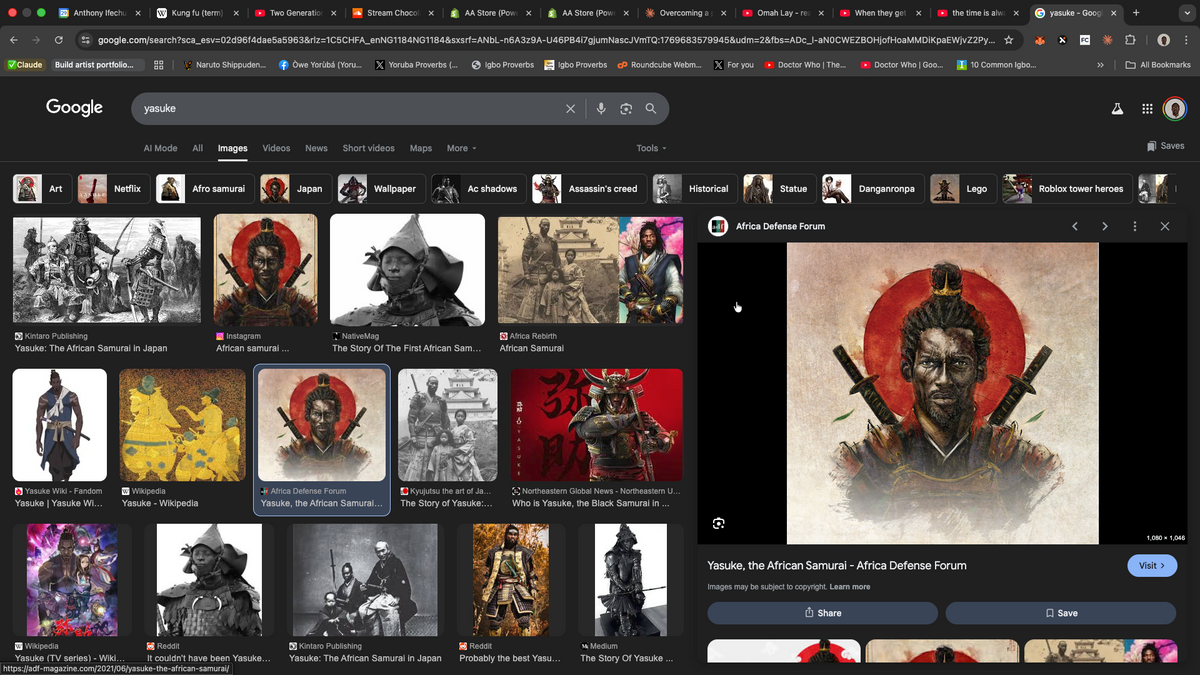
Task: Reload the current page
Action: 59,40
